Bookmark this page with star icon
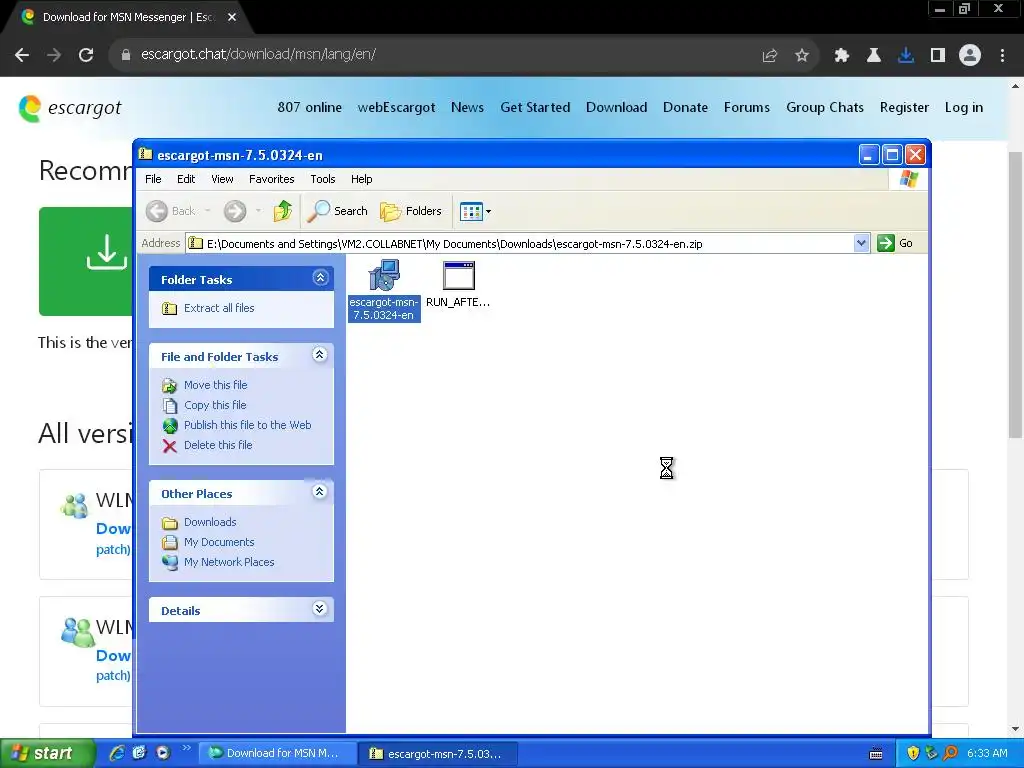This screenshot has height=768, width=1024. (802, 55)
